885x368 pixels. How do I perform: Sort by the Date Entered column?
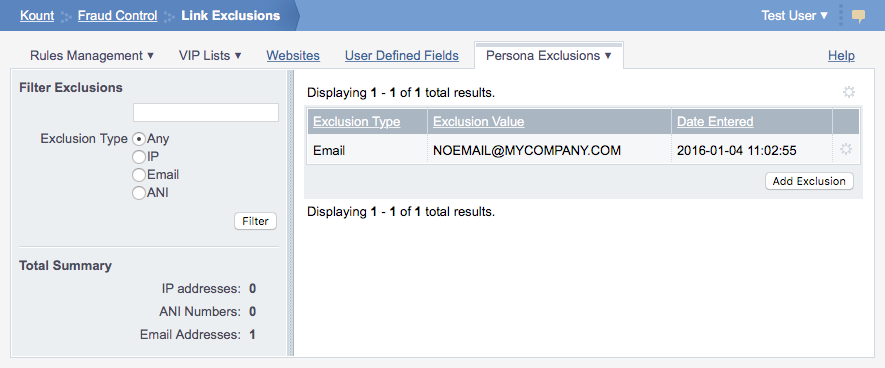point(715,121)
